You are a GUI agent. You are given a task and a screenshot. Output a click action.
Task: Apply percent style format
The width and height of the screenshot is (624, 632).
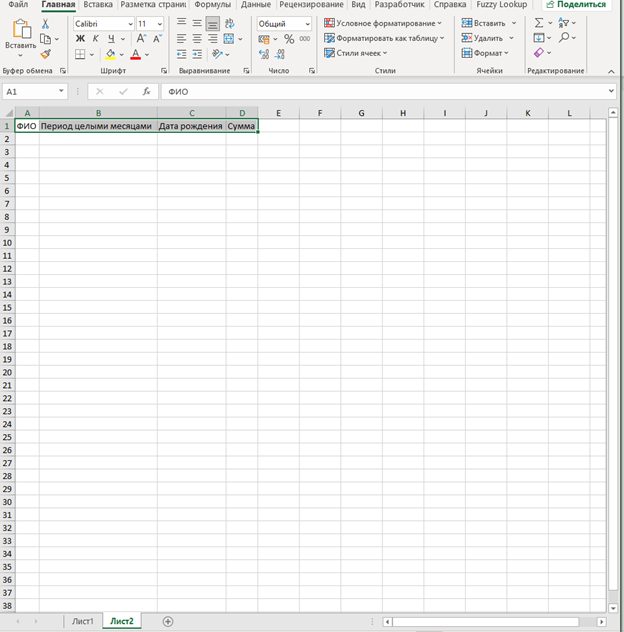pyautogui.click(x=289, y=39)
